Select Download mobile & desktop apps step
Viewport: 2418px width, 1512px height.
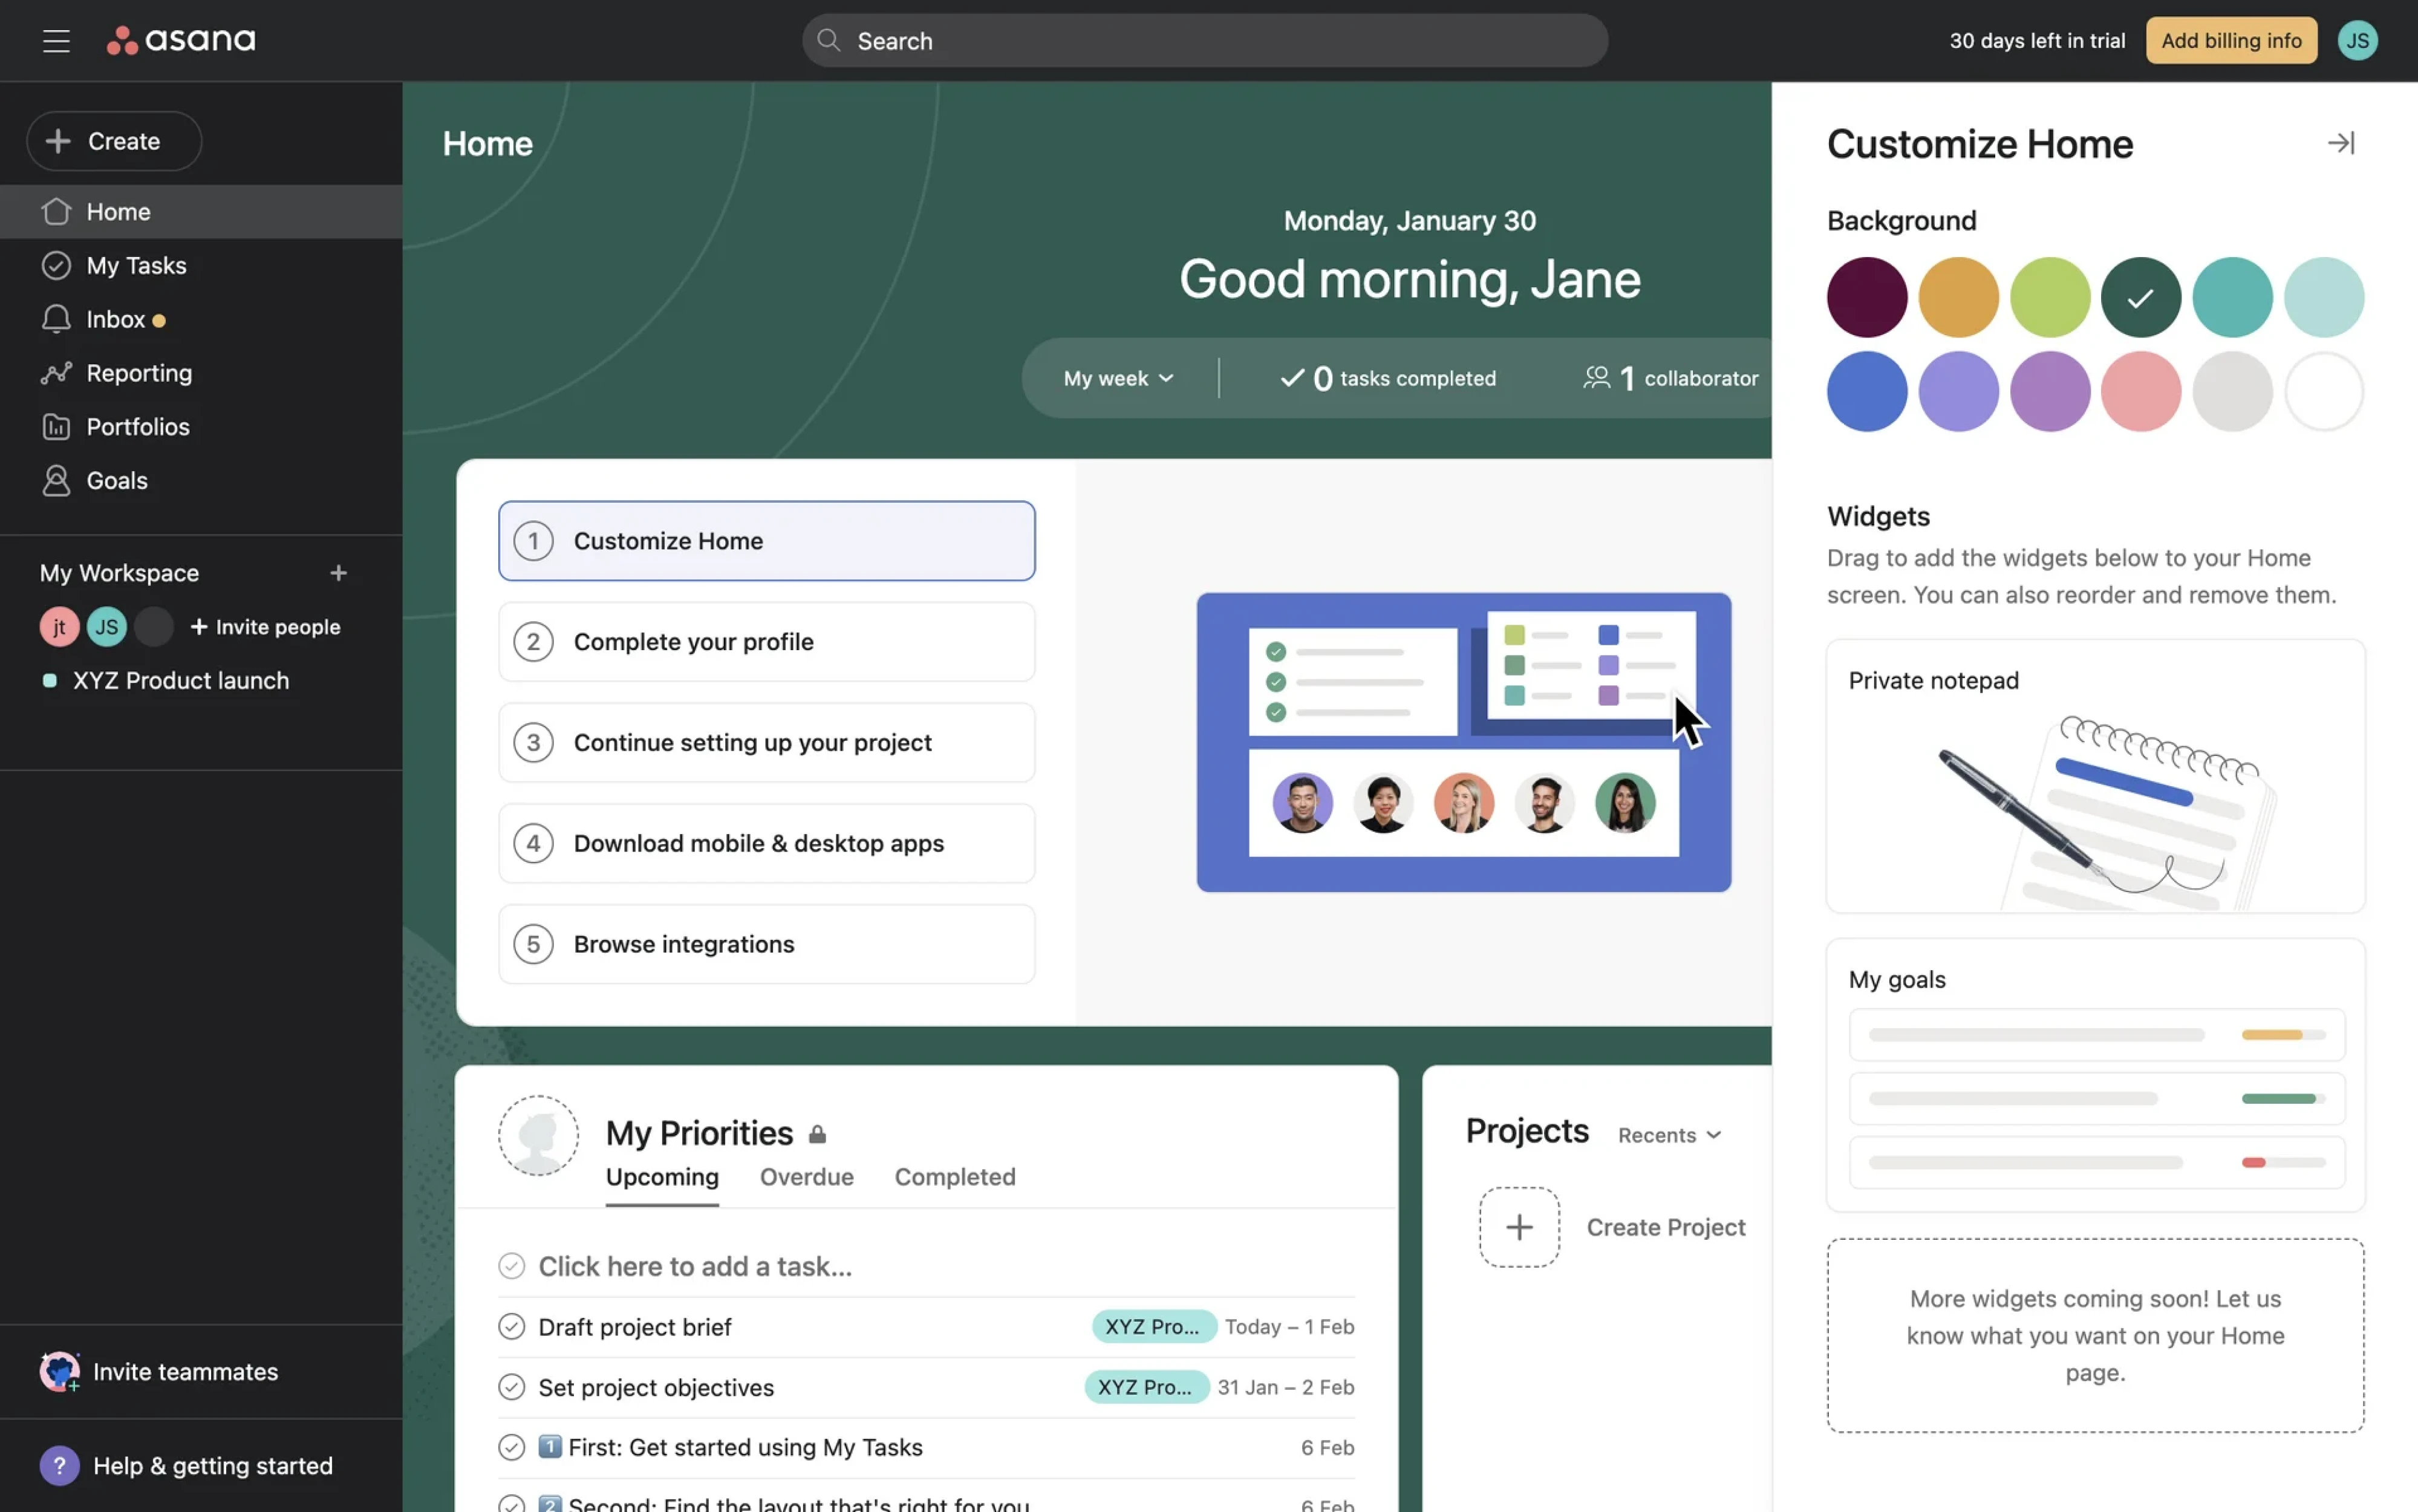coord(766,844)
